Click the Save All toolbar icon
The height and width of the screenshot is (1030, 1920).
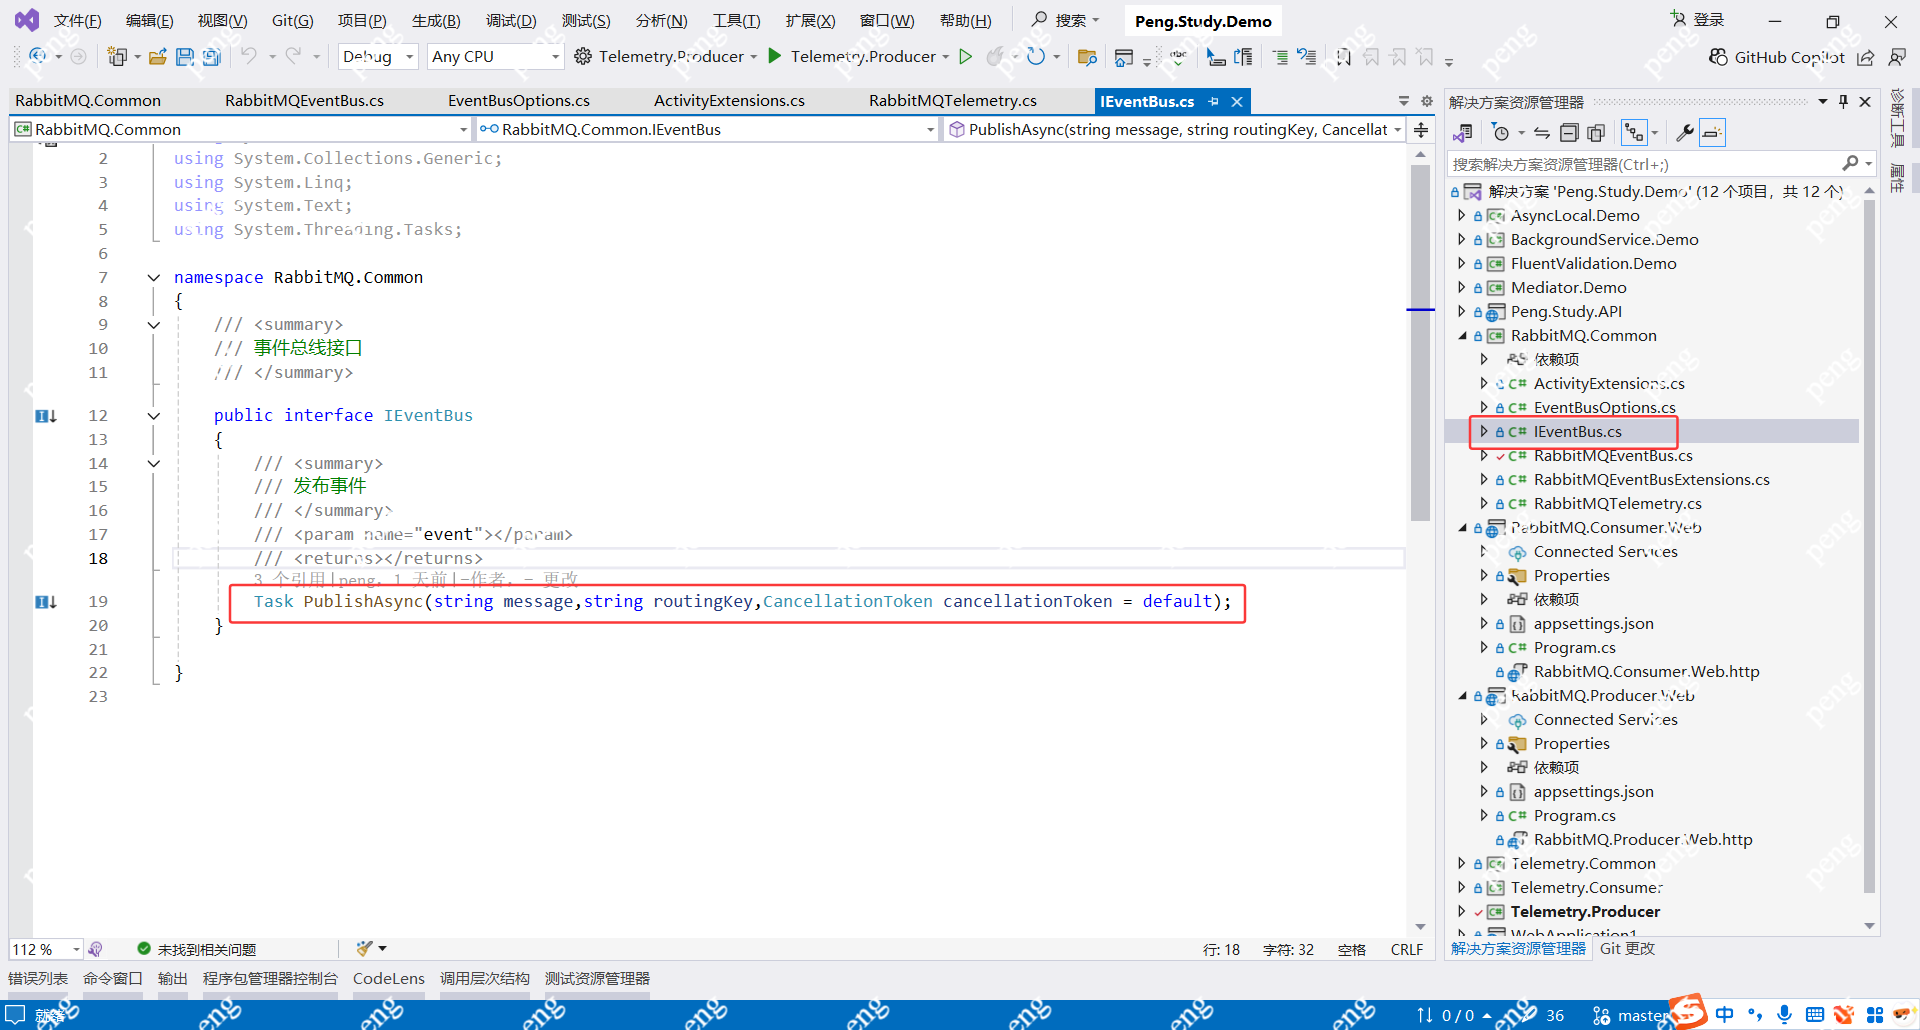[211, 57]
